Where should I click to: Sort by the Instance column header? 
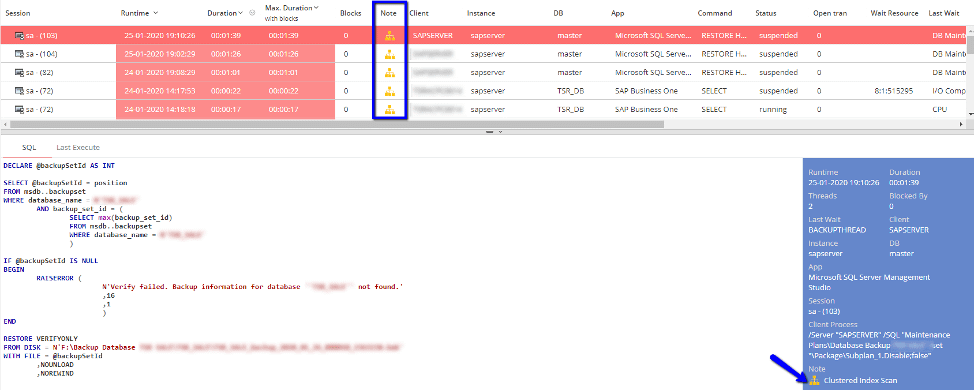[481, 13]
